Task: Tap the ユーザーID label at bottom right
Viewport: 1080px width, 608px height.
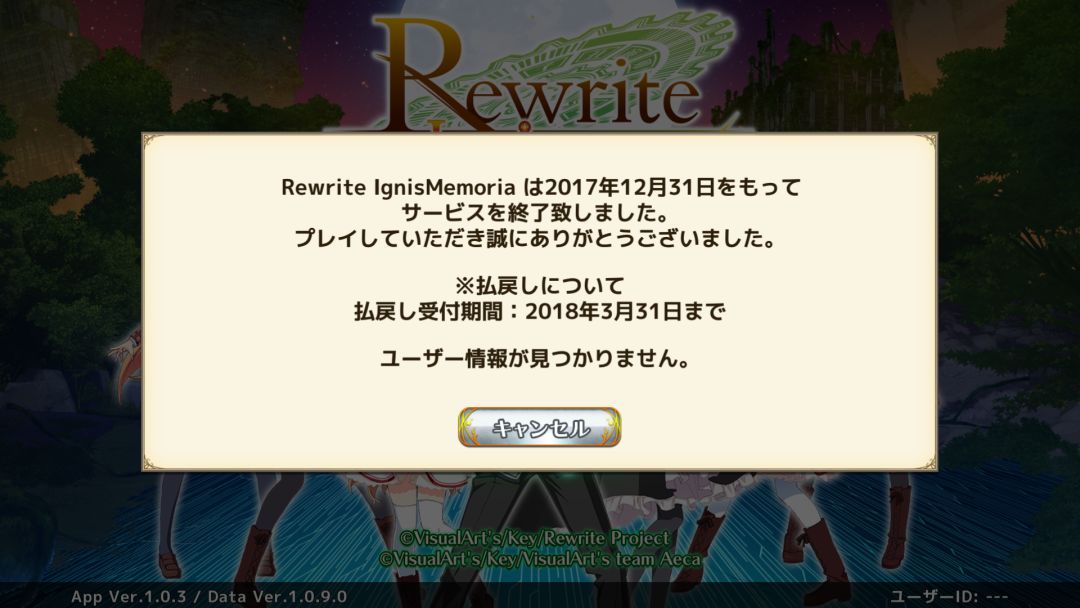Action: 949,596
